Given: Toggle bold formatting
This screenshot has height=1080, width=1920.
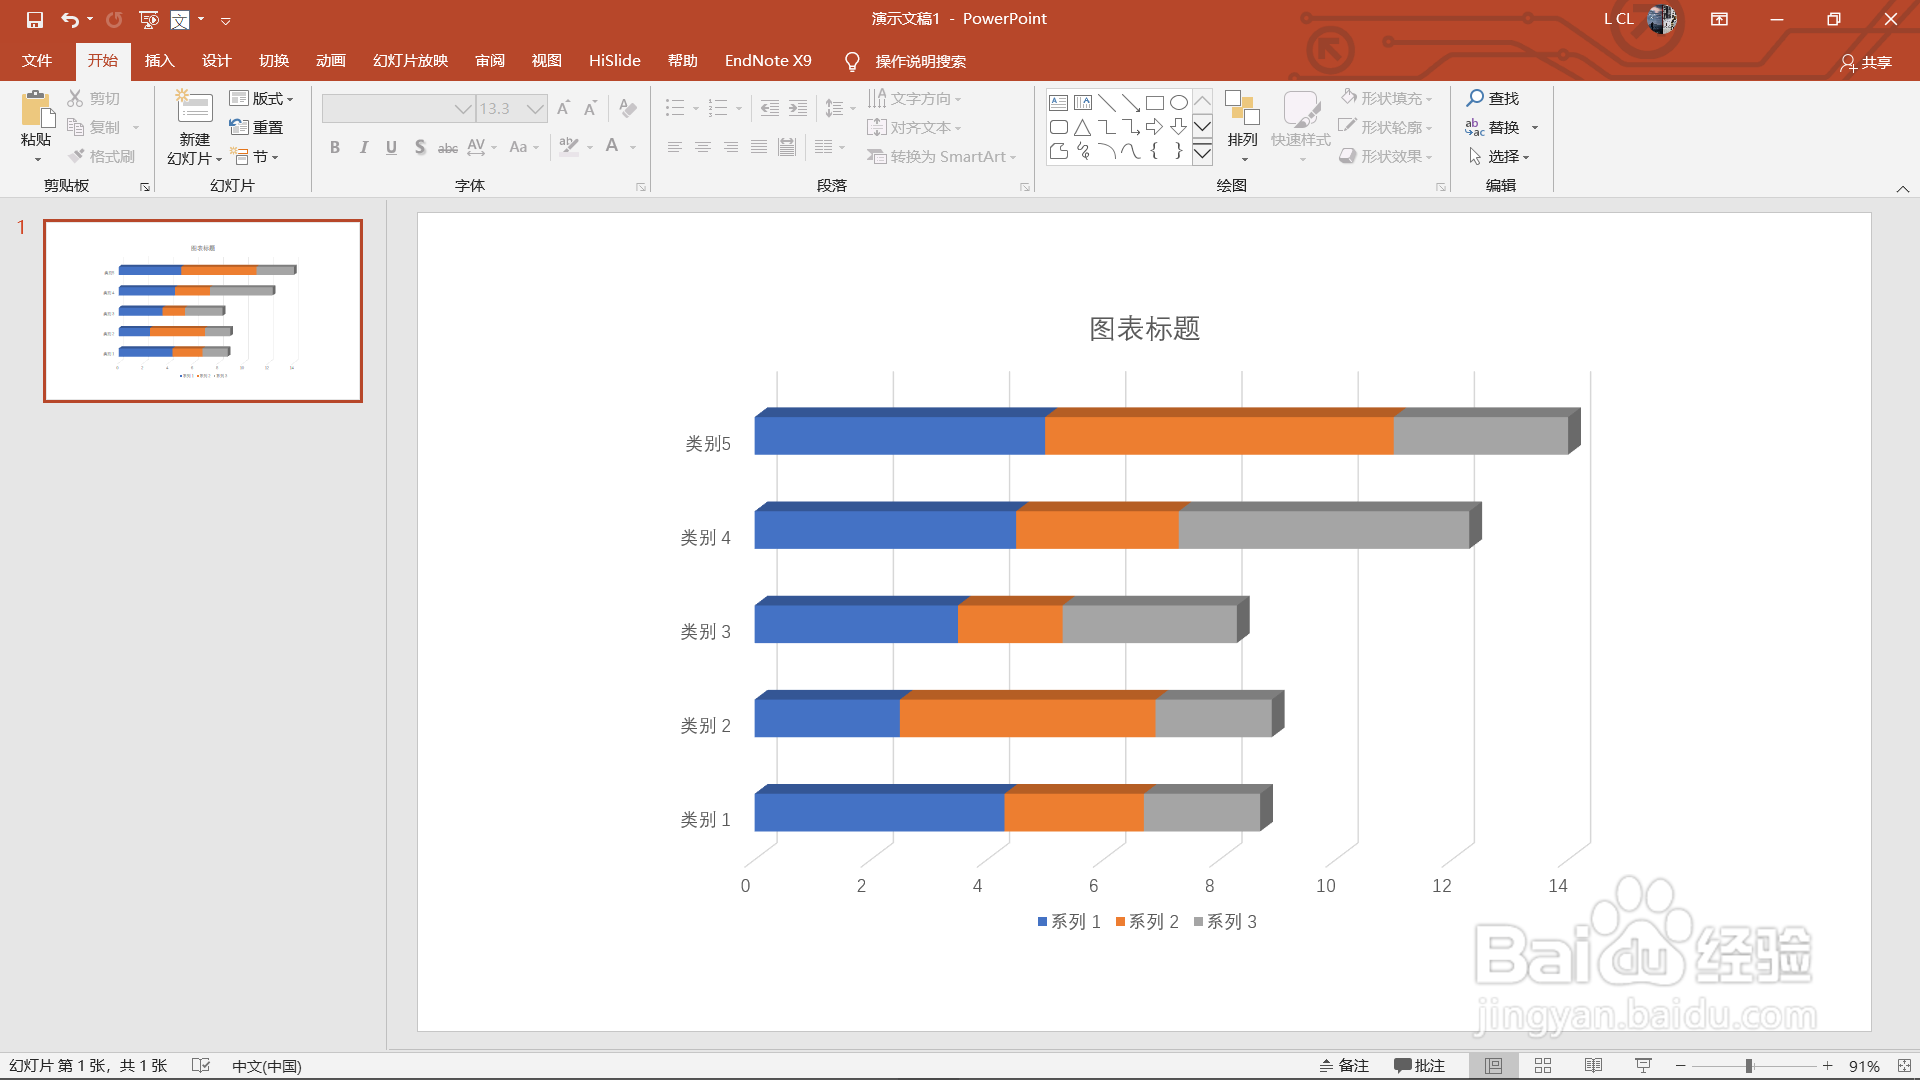Looking at the screenshot, I should click(335, 147).
